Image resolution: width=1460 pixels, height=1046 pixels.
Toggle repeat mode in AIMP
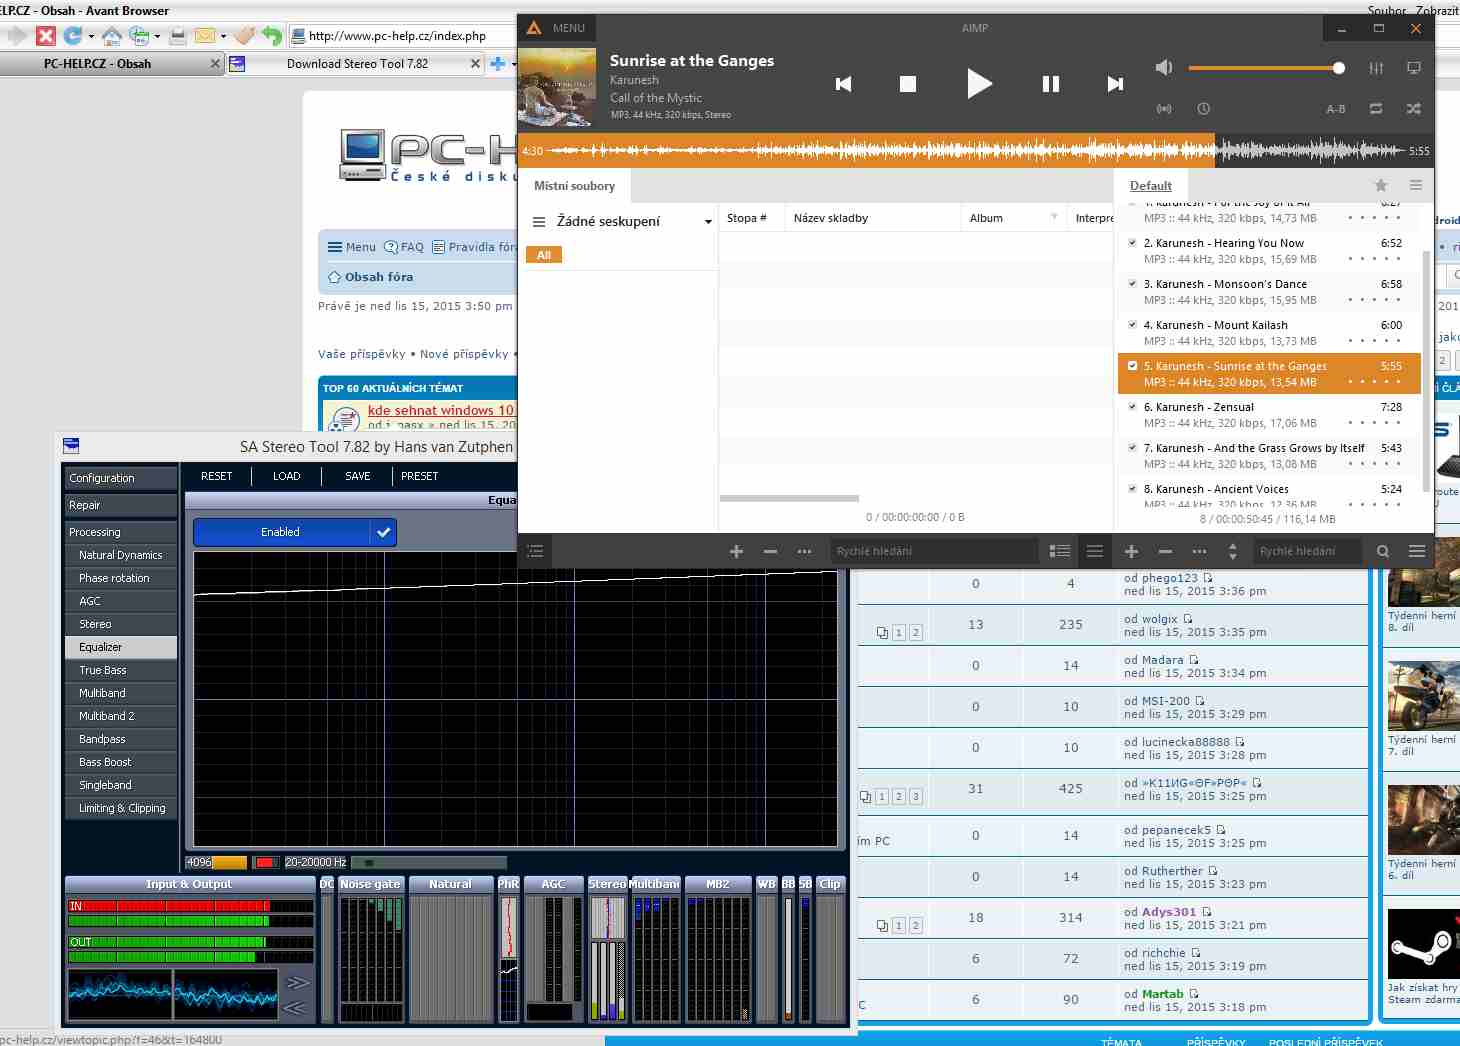[x=1376, y=109]
